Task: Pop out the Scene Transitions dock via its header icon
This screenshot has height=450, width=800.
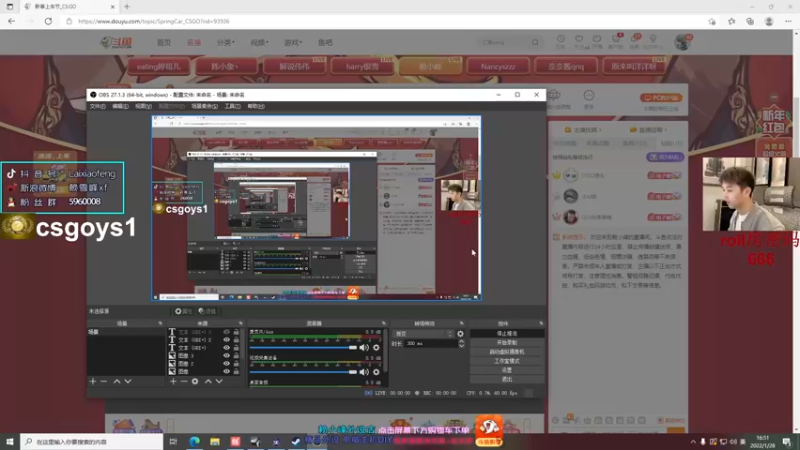Action: 461,323
